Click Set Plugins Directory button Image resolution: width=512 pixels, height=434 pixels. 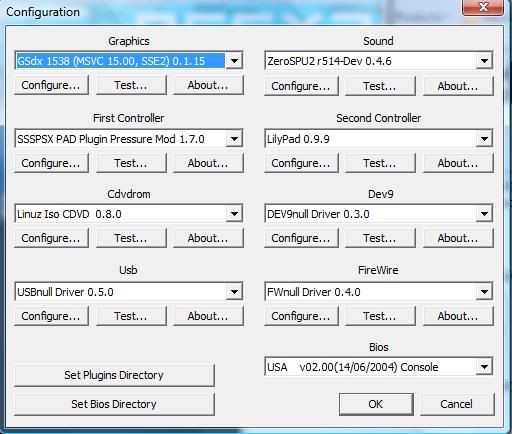114,375
